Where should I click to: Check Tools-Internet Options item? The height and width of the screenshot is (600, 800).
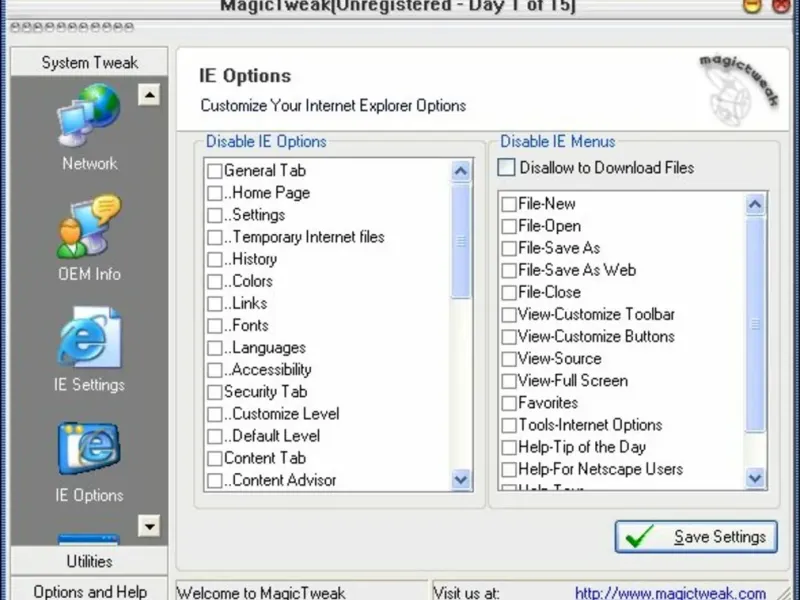[509, 425]
